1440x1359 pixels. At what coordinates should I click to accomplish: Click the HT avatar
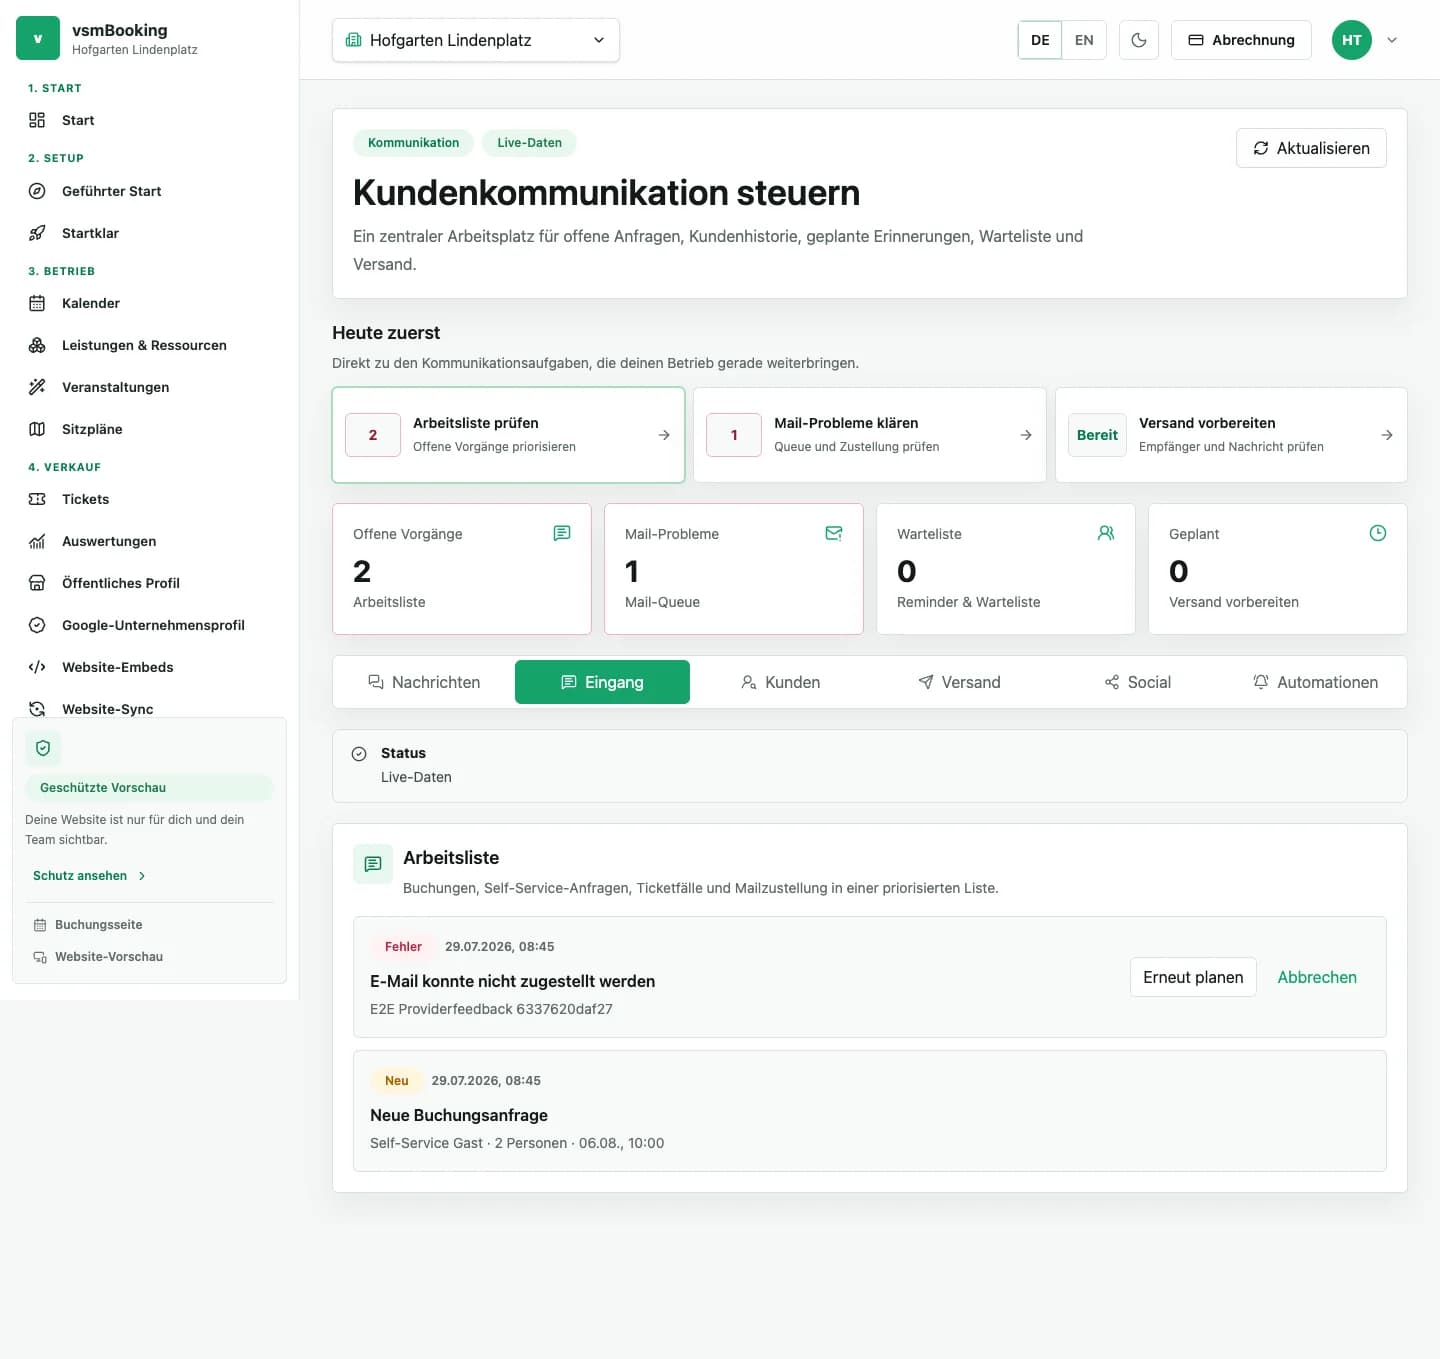1352,40
